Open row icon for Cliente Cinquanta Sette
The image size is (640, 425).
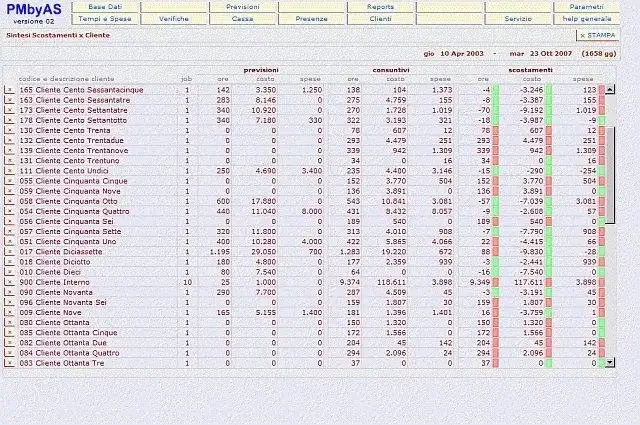pyautogui.click(x=9, y=231)
